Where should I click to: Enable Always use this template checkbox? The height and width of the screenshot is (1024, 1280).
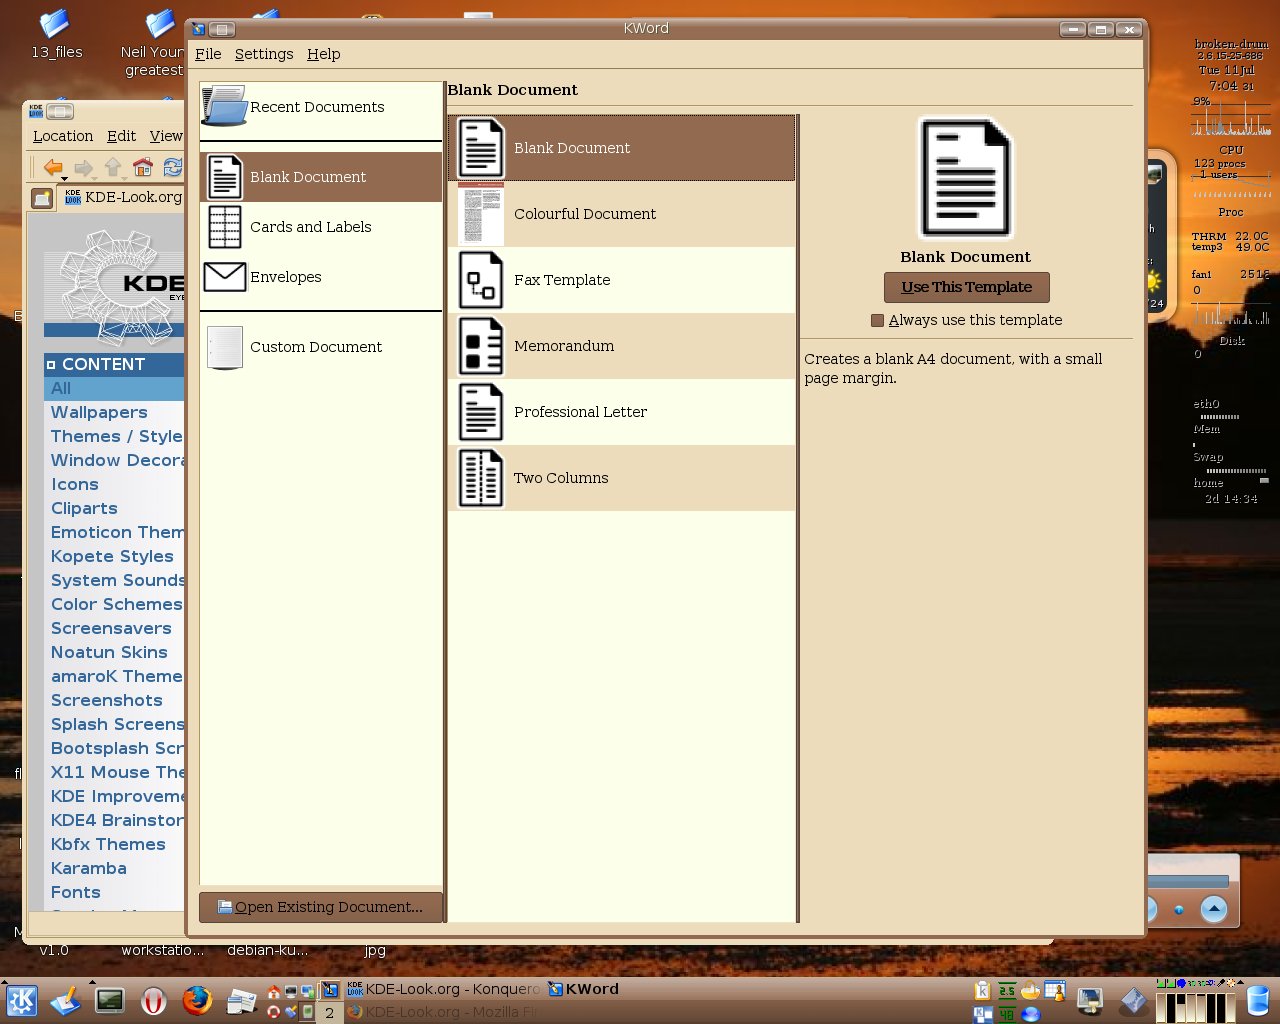[x=877, y=321]
